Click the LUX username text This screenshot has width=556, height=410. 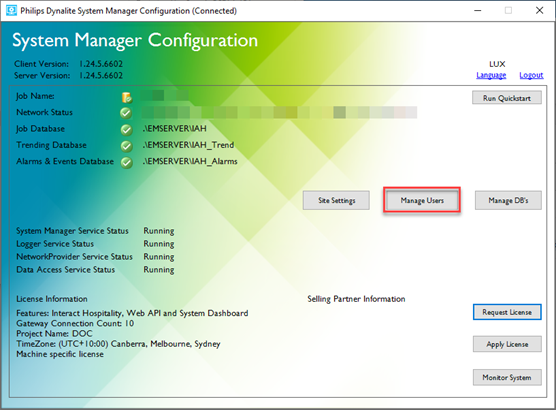point(497,64)
